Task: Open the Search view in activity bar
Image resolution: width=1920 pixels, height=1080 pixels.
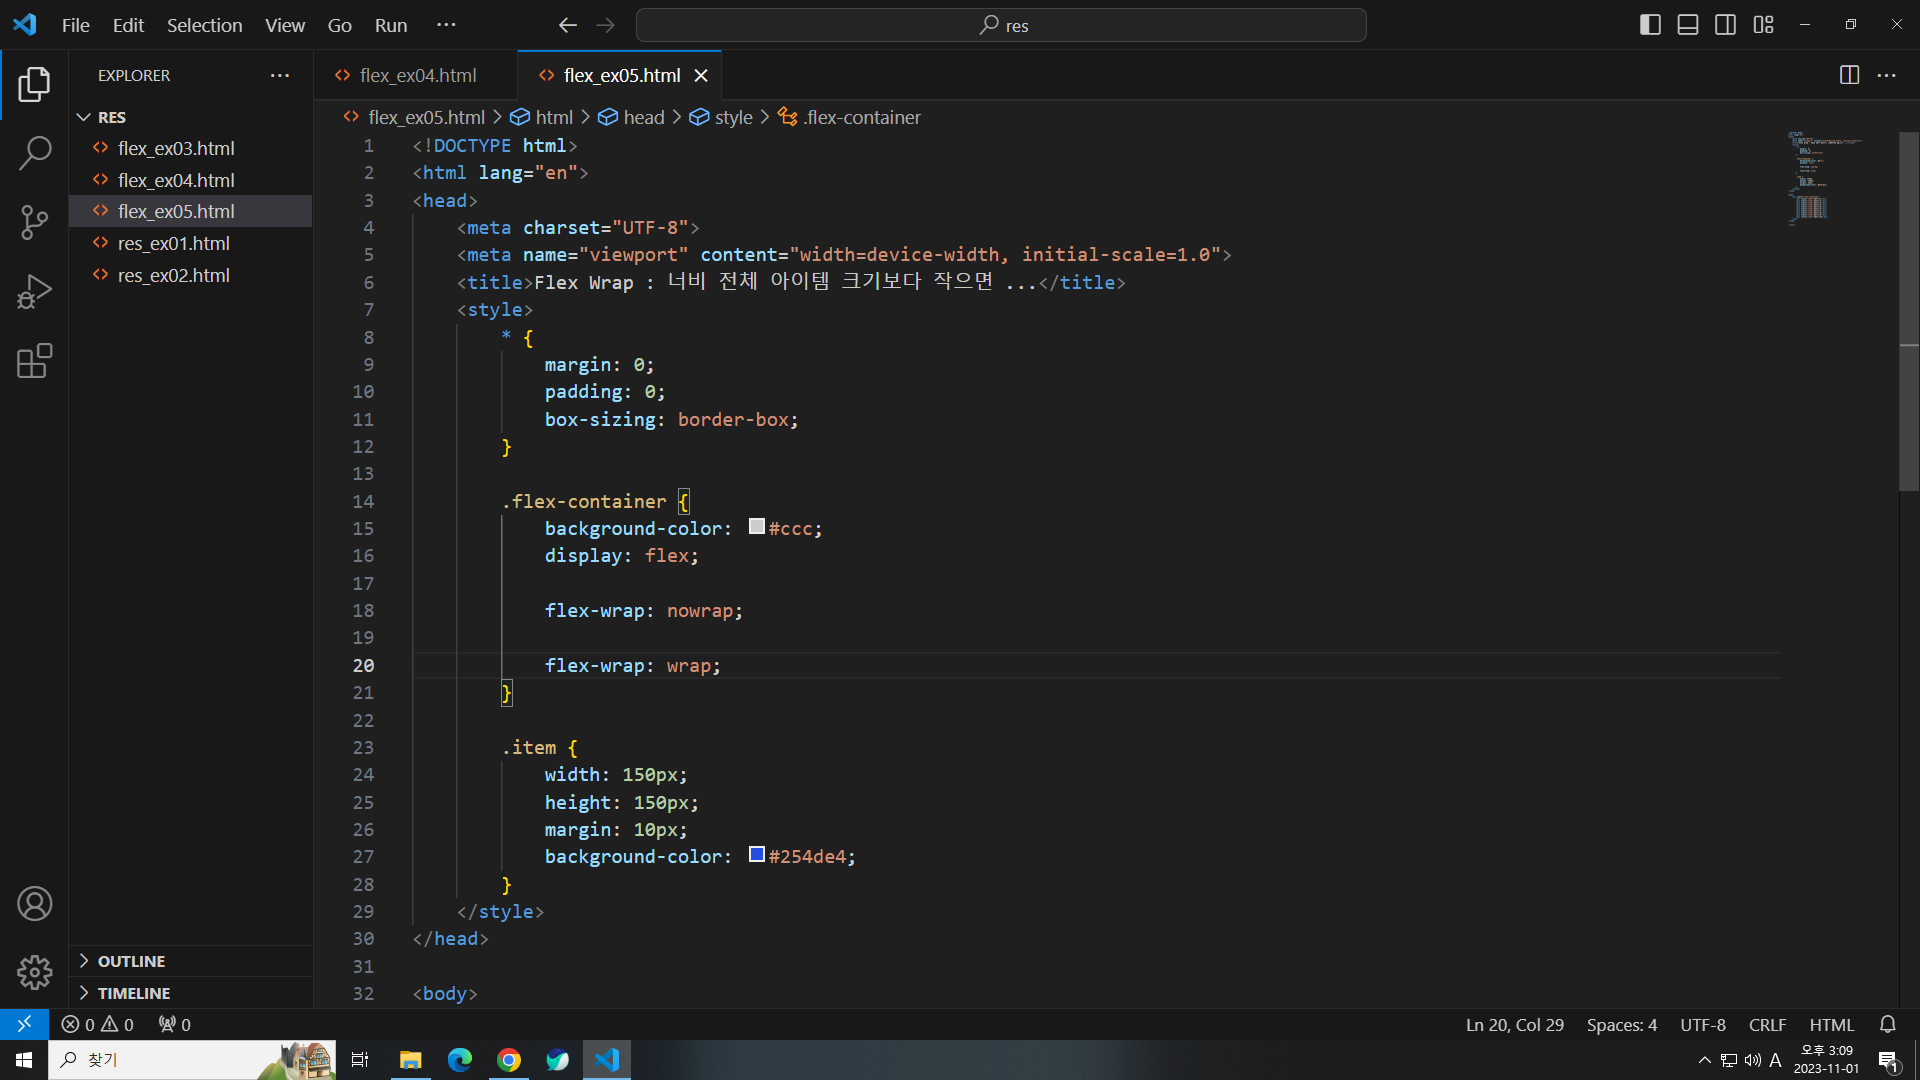Action: [x=34, y=153]
